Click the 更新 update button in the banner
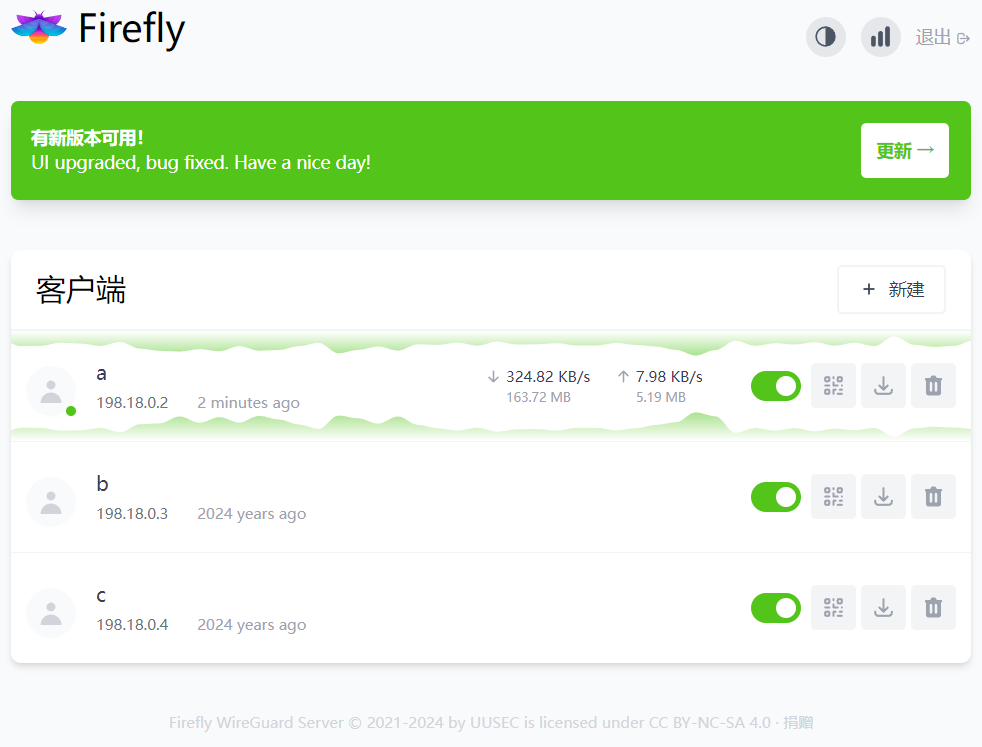The width and height of the screenshot is (982, 747). click(904, 150)
